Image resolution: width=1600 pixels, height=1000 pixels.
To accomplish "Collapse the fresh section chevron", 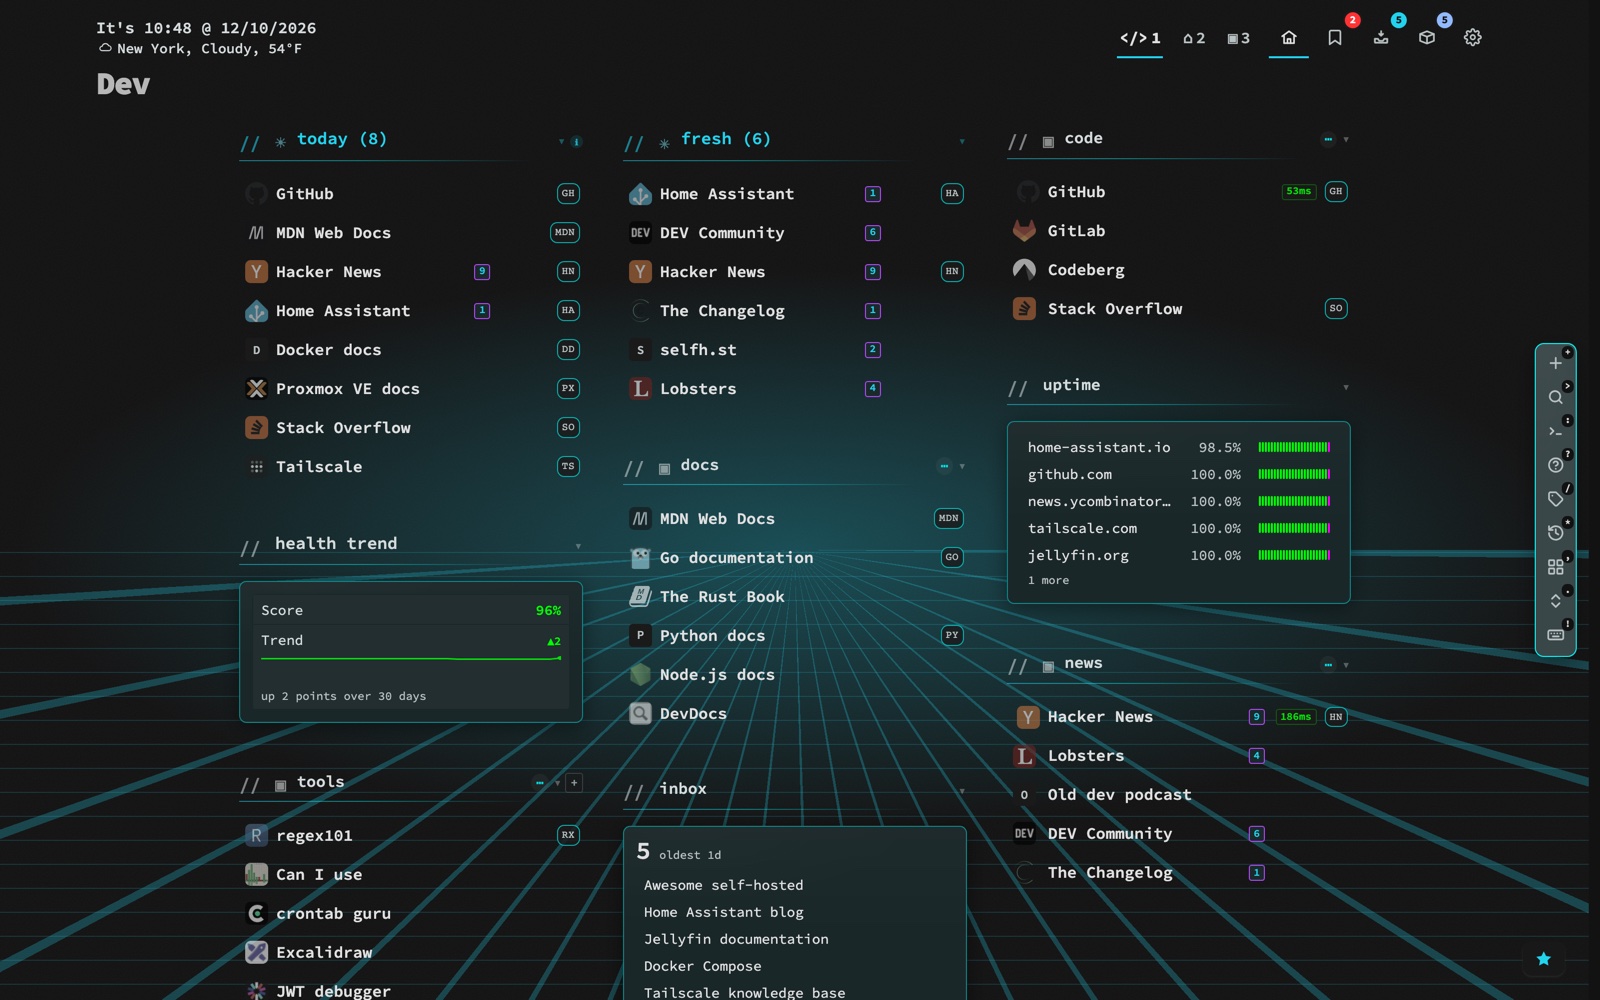I will tap(962, 142).
